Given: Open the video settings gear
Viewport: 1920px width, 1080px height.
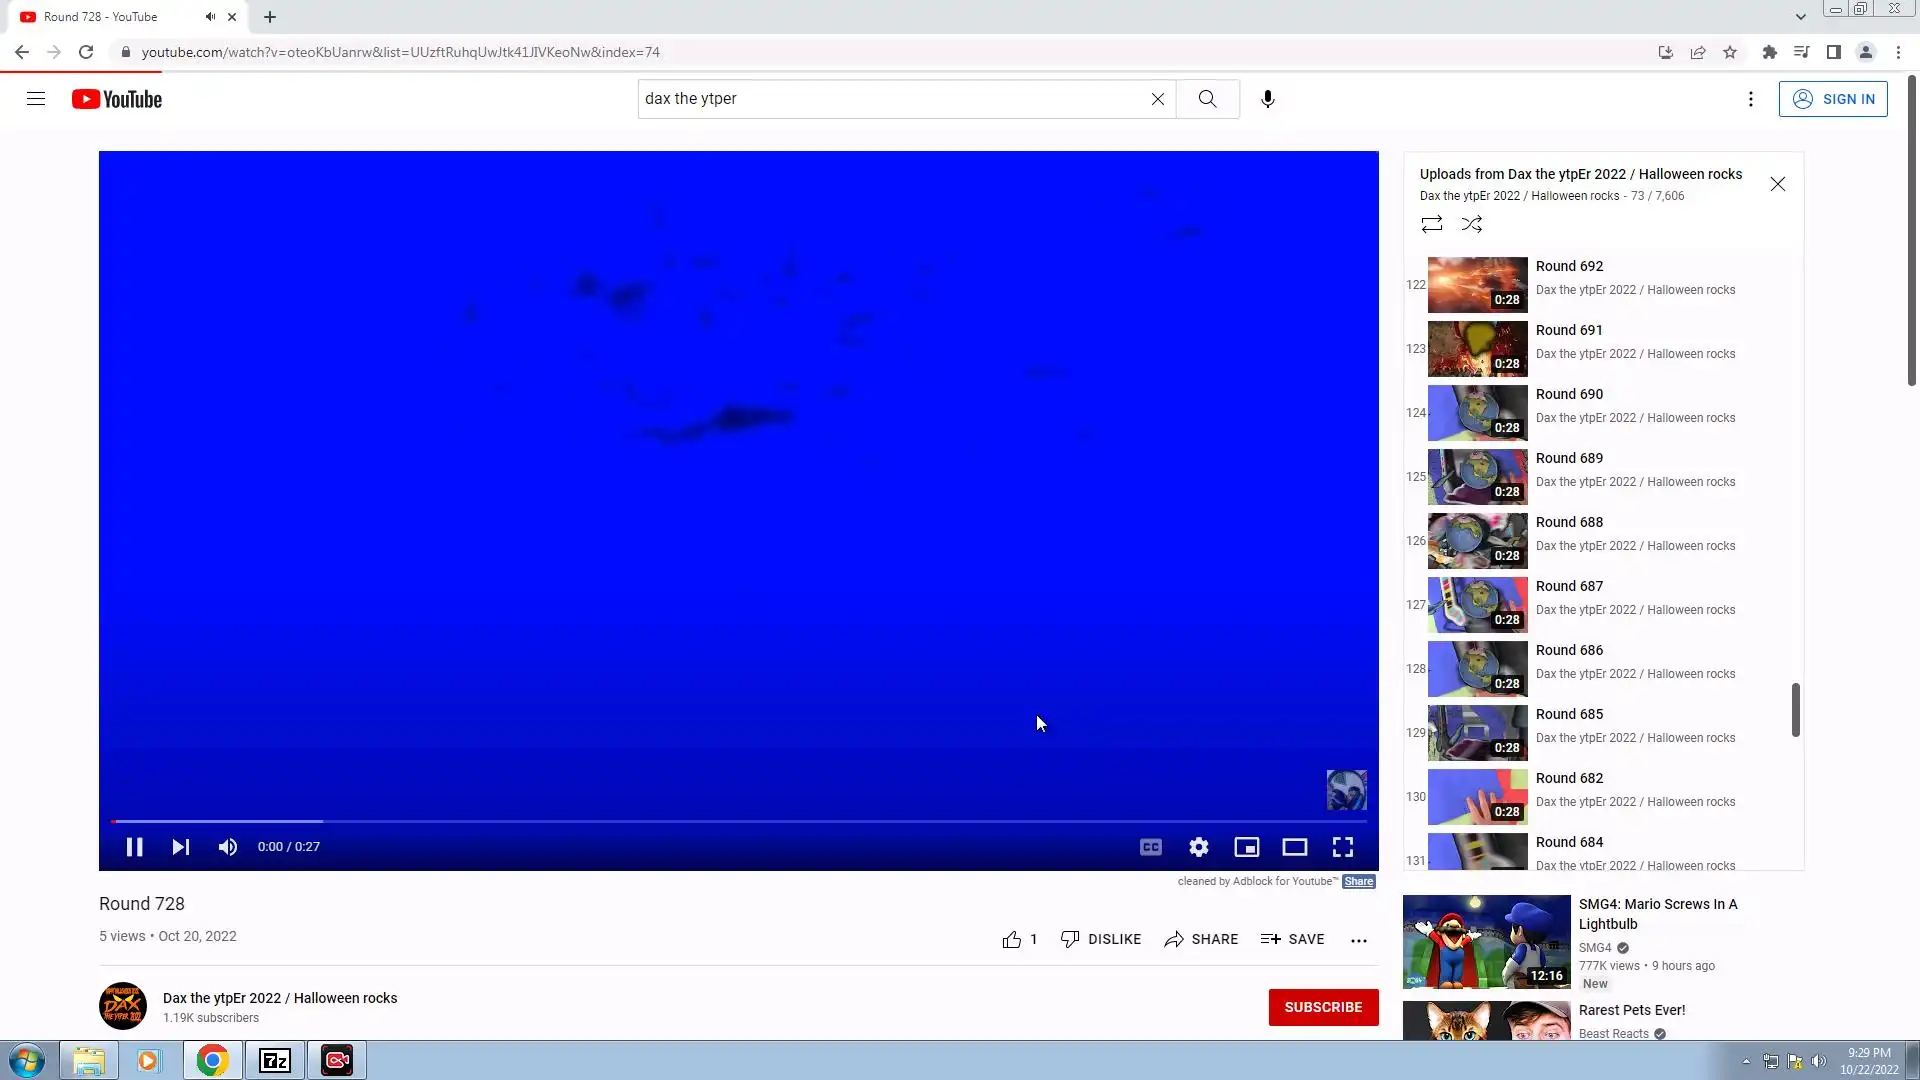Looking at the screenshot, I should 1198,847.
